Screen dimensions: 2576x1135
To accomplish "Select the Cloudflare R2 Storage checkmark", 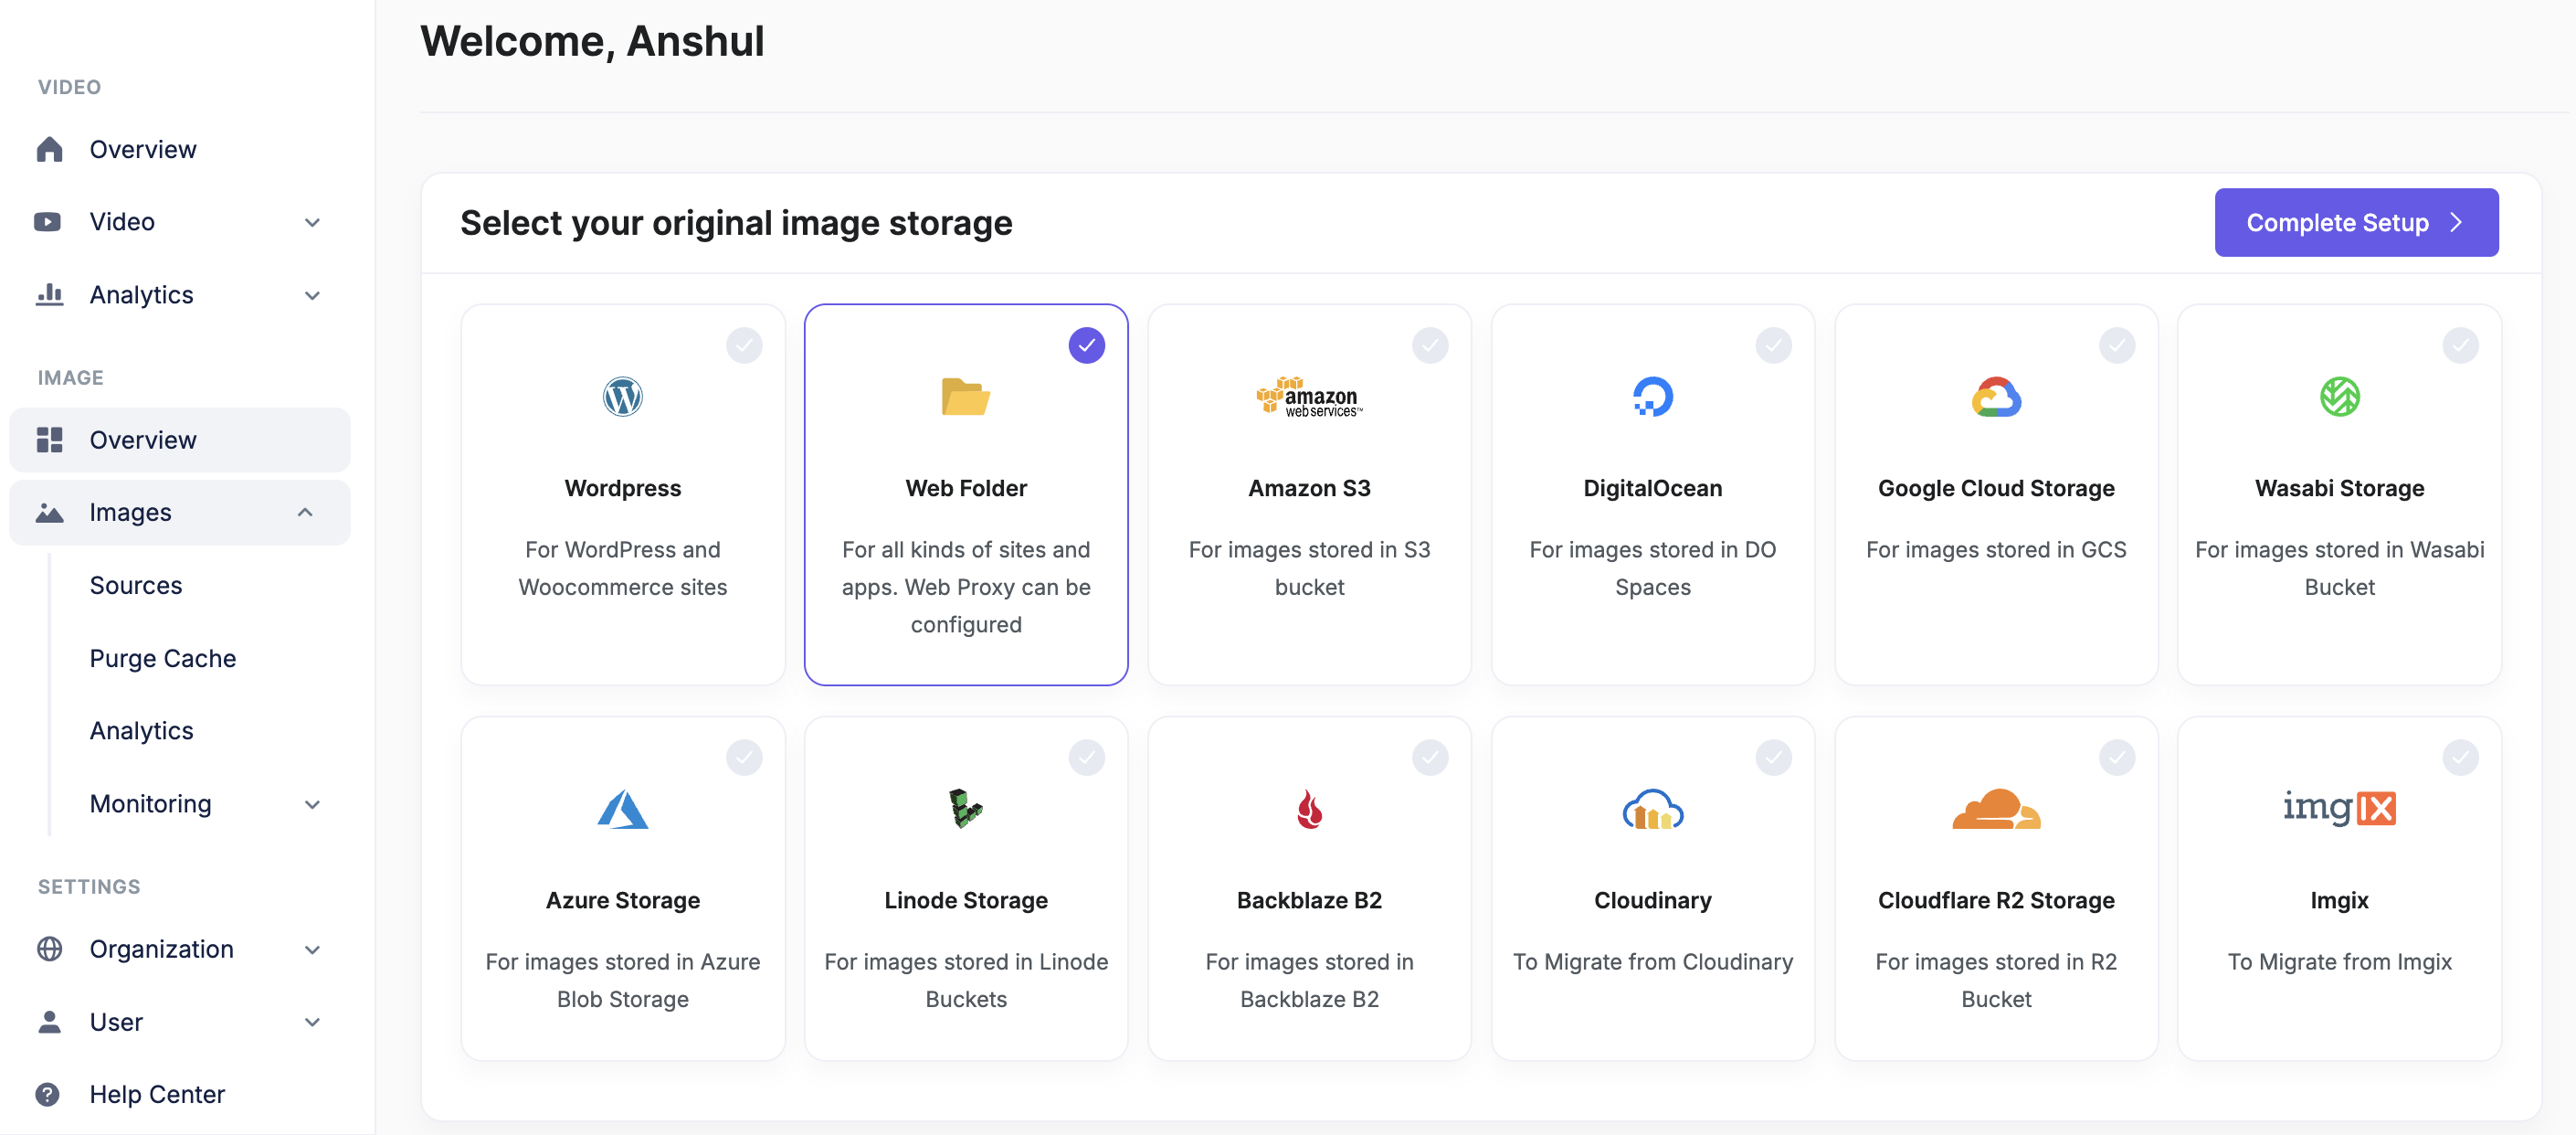I will [2117, 758].
